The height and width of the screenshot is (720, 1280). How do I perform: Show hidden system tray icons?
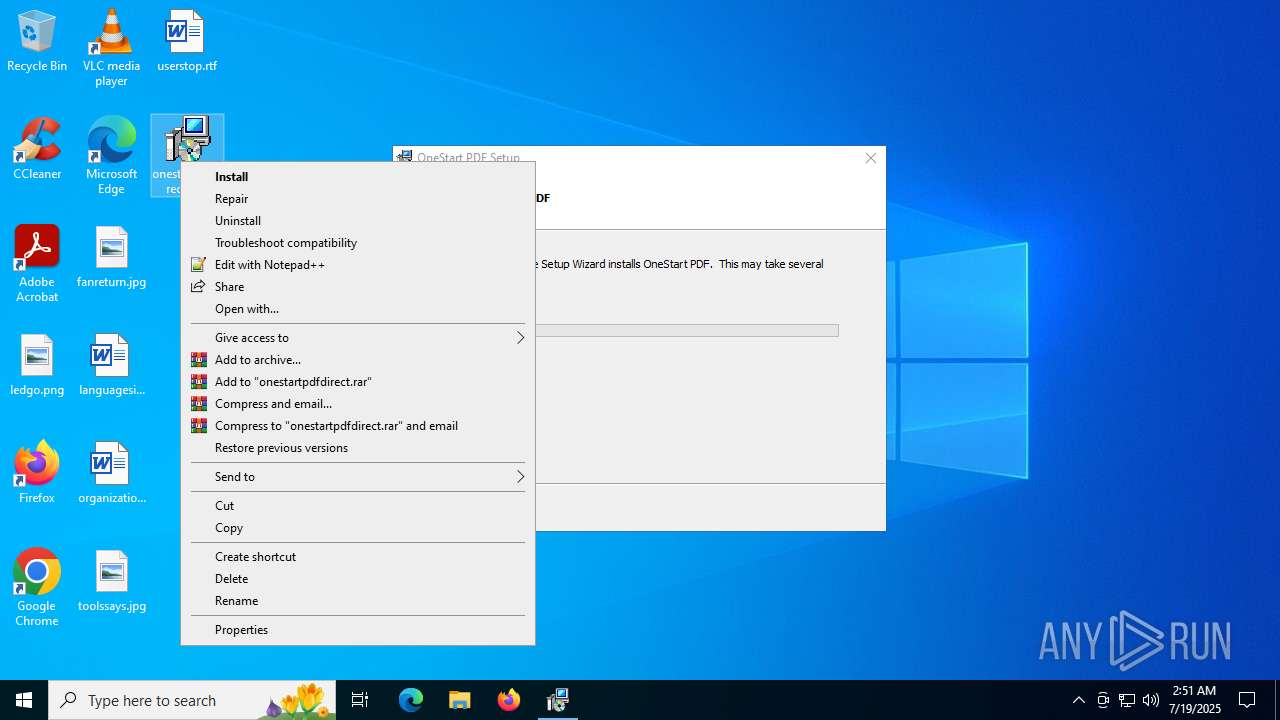coord(1078,700)
